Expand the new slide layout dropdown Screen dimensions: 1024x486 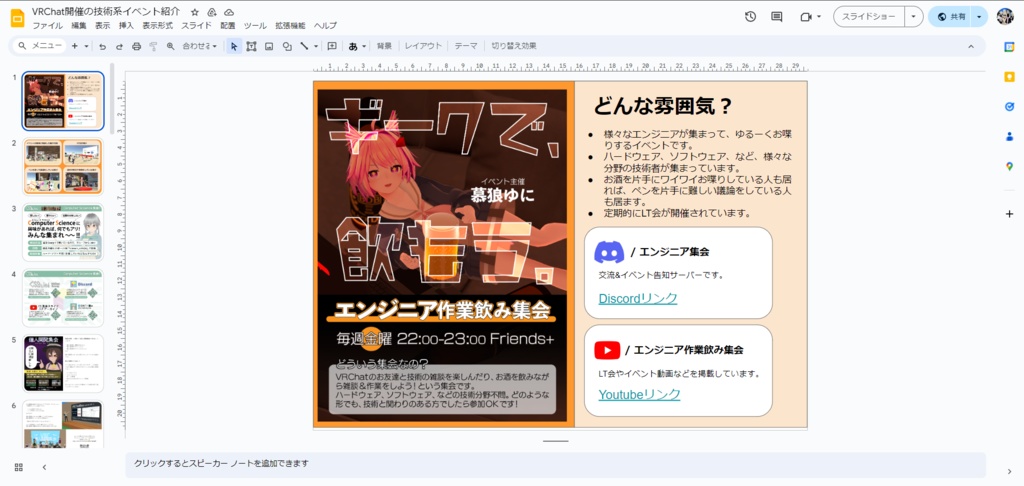click(86, 46)
